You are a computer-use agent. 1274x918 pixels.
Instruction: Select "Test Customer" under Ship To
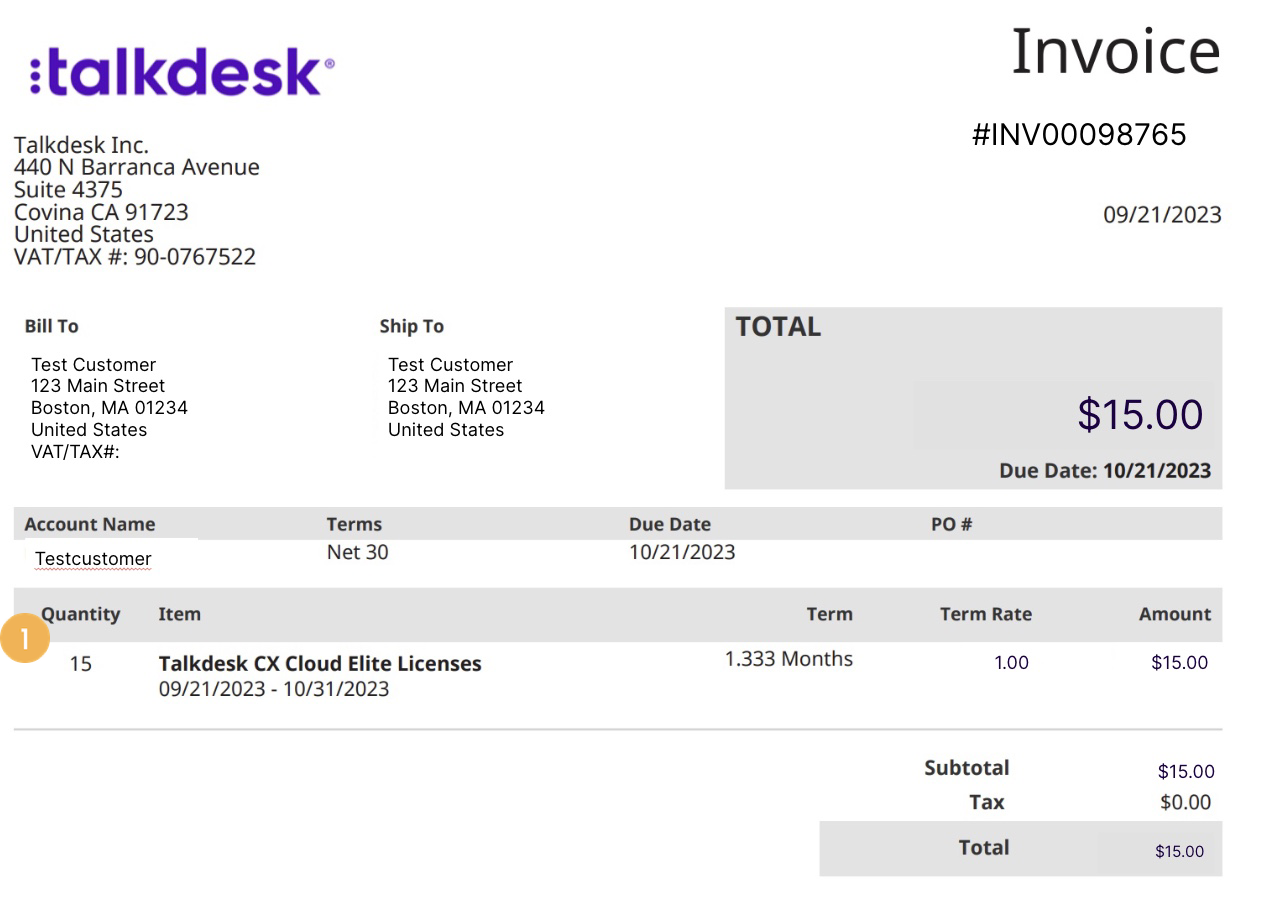[x=450, y=365]
